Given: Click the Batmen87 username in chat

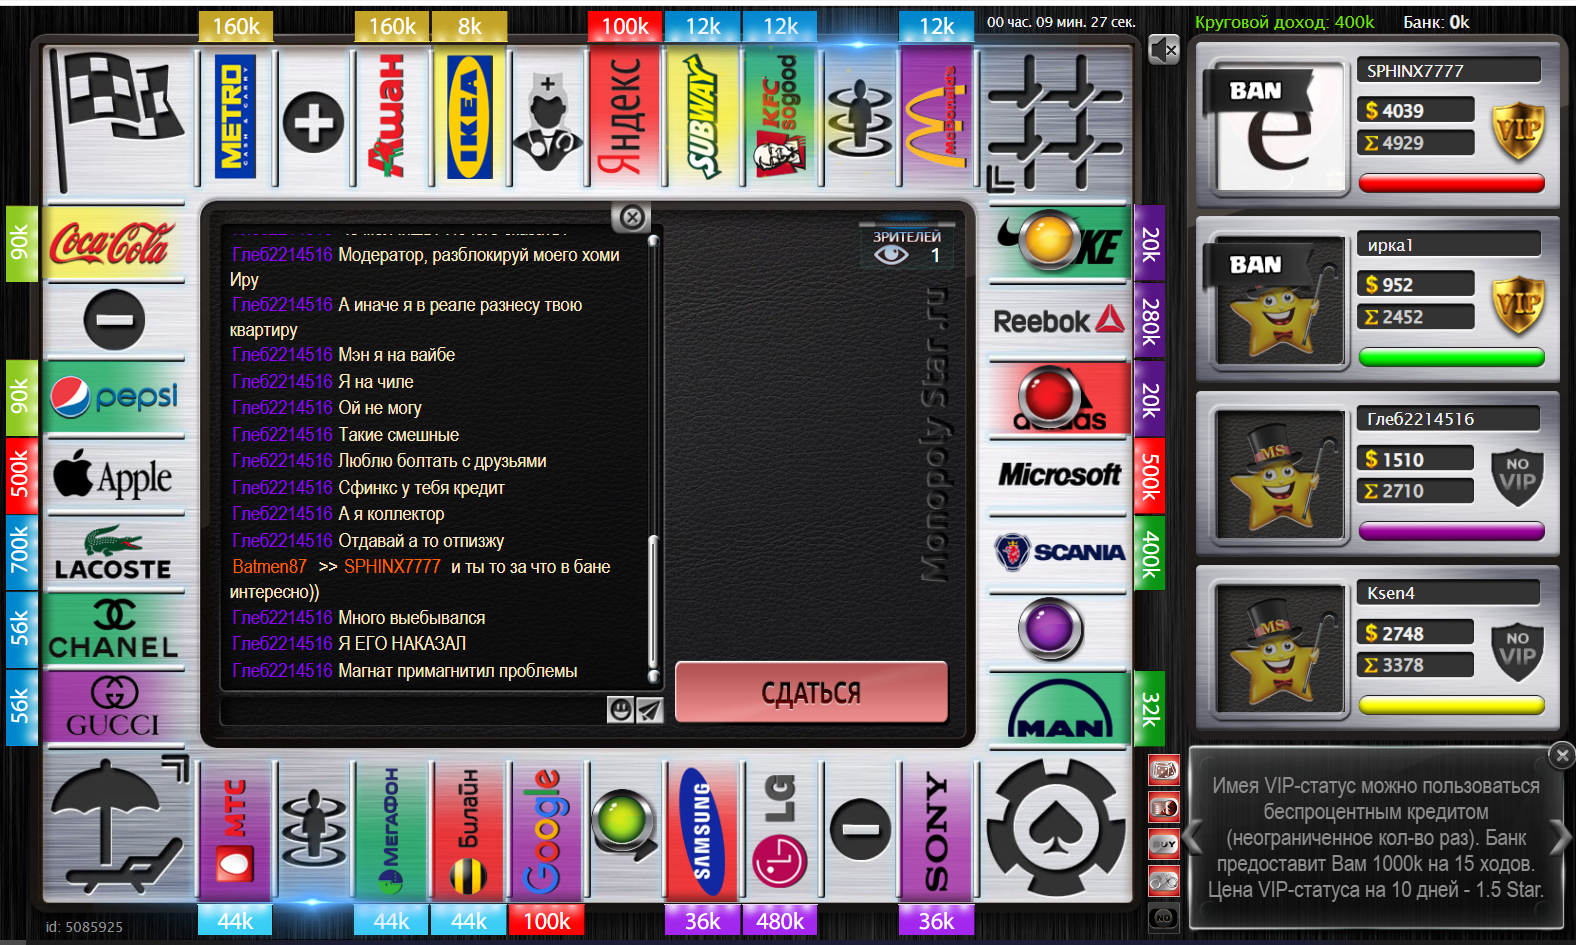Looking at the screenshot, I should tap(269, 566).
